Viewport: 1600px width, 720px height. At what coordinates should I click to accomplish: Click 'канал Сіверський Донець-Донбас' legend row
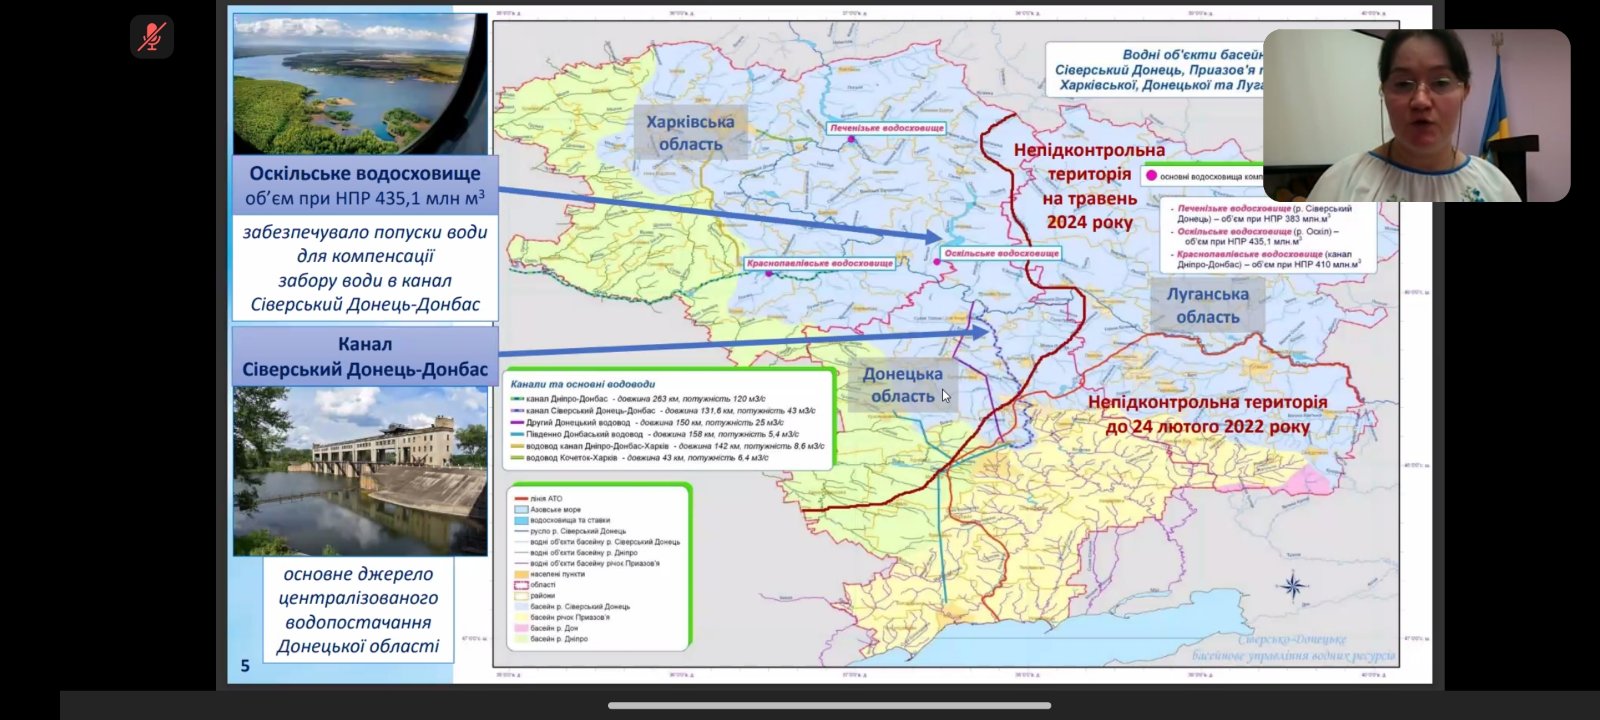(x=663, y=411)
